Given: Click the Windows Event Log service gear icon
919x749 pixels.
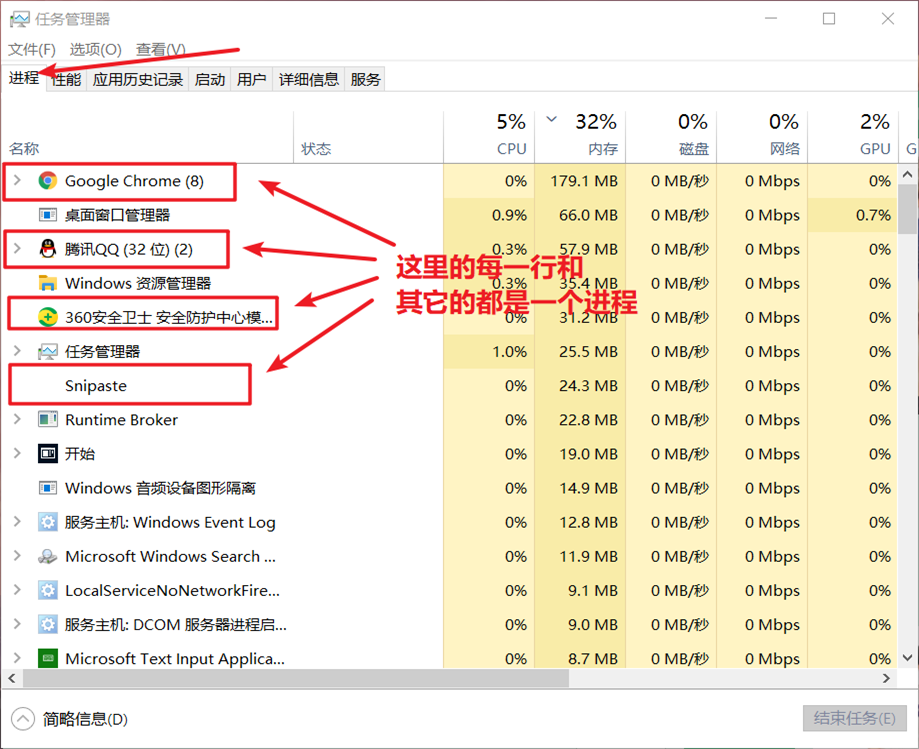Looking at the screenshot, I should pos(47,522).
